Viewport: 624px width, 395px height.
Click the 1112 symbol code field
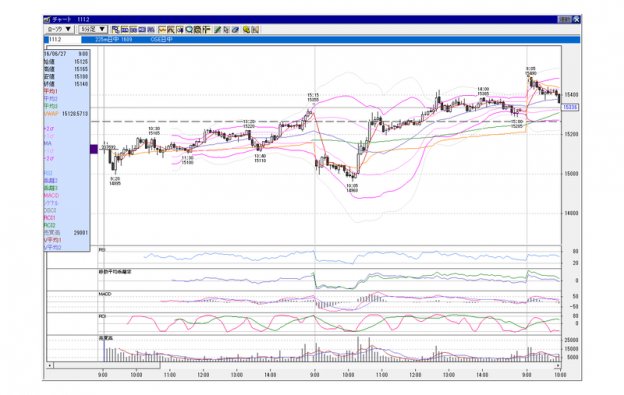64,40
